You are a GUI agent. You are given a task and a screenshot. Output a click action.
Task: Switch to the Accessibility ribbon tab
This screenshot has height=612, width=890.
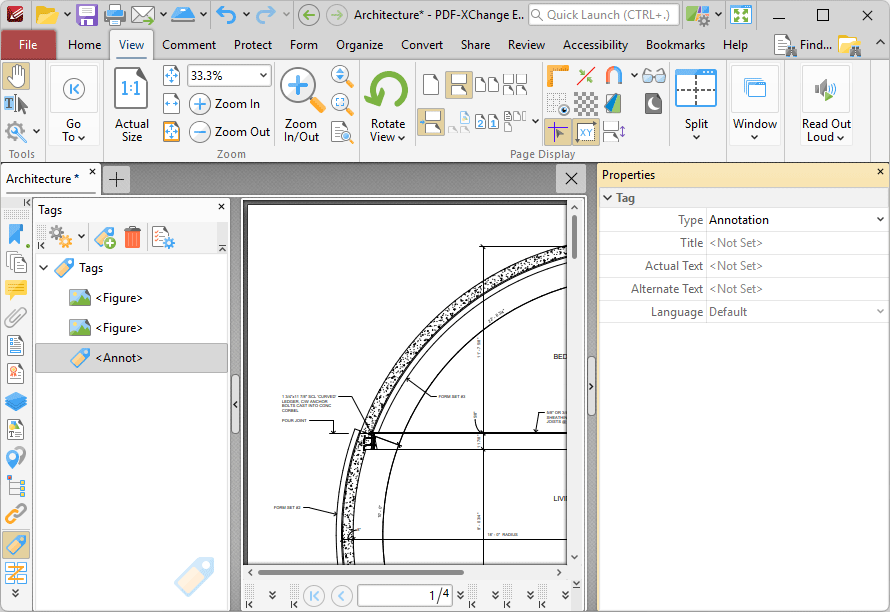click(595, 45)
